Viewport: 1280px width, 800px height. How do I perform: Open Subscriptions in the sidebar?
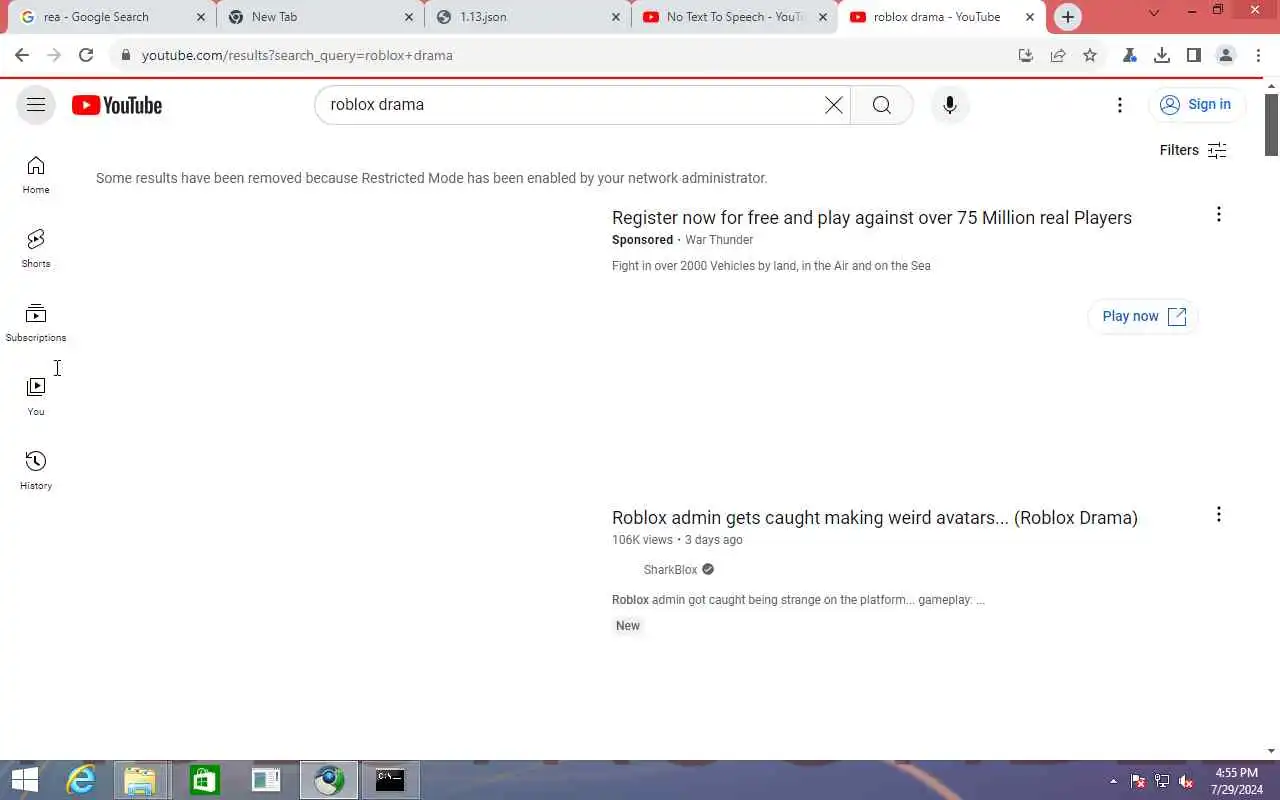tap(36, 323)
